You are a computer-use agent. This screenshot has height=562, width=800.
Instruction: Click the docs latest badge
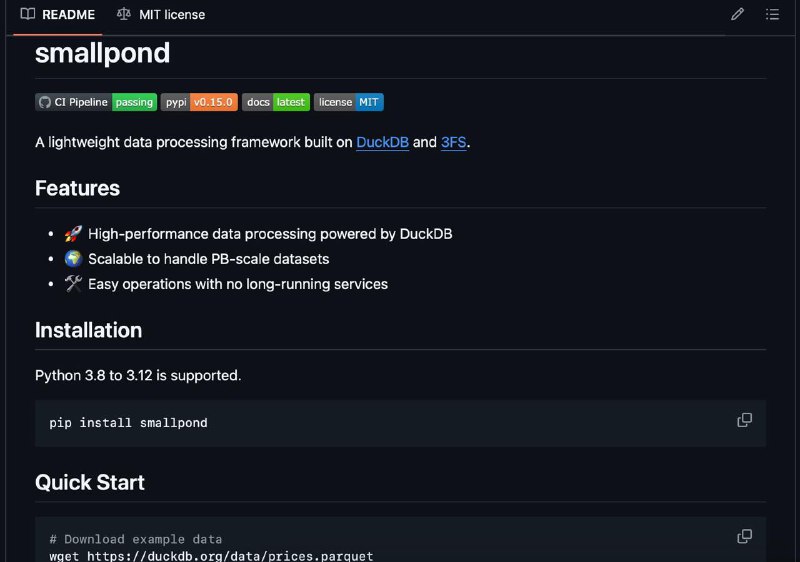tap(276, 102)
